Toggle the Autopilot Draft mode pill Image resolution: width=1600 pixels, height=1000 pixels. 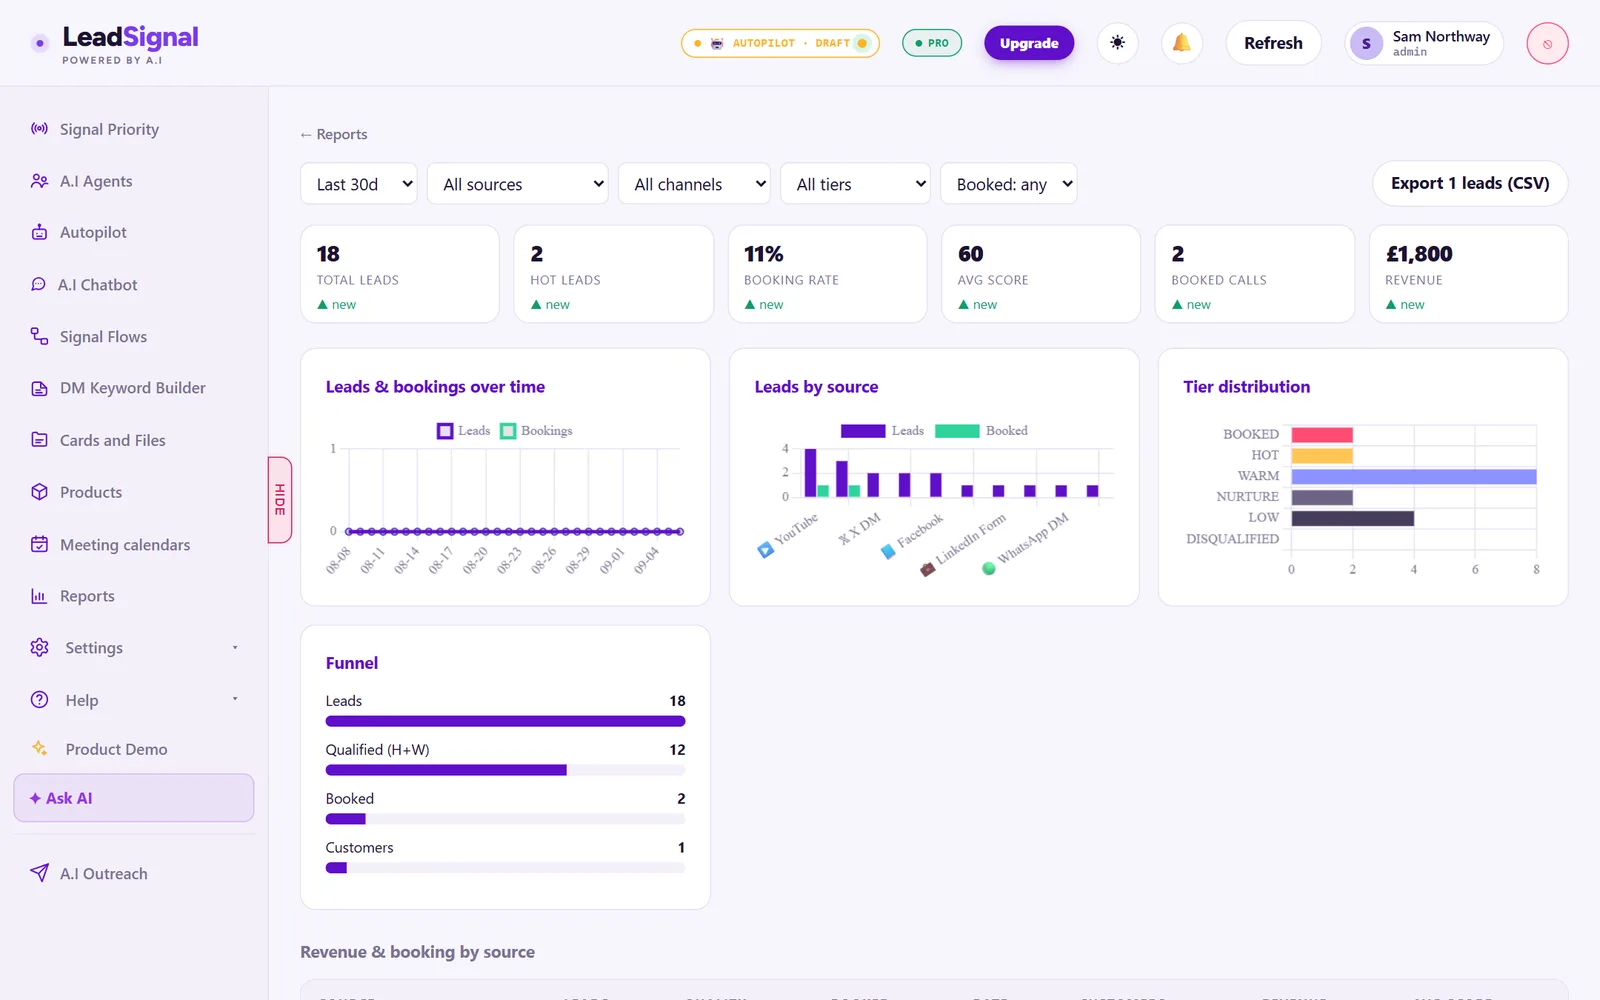pos(780,43)
